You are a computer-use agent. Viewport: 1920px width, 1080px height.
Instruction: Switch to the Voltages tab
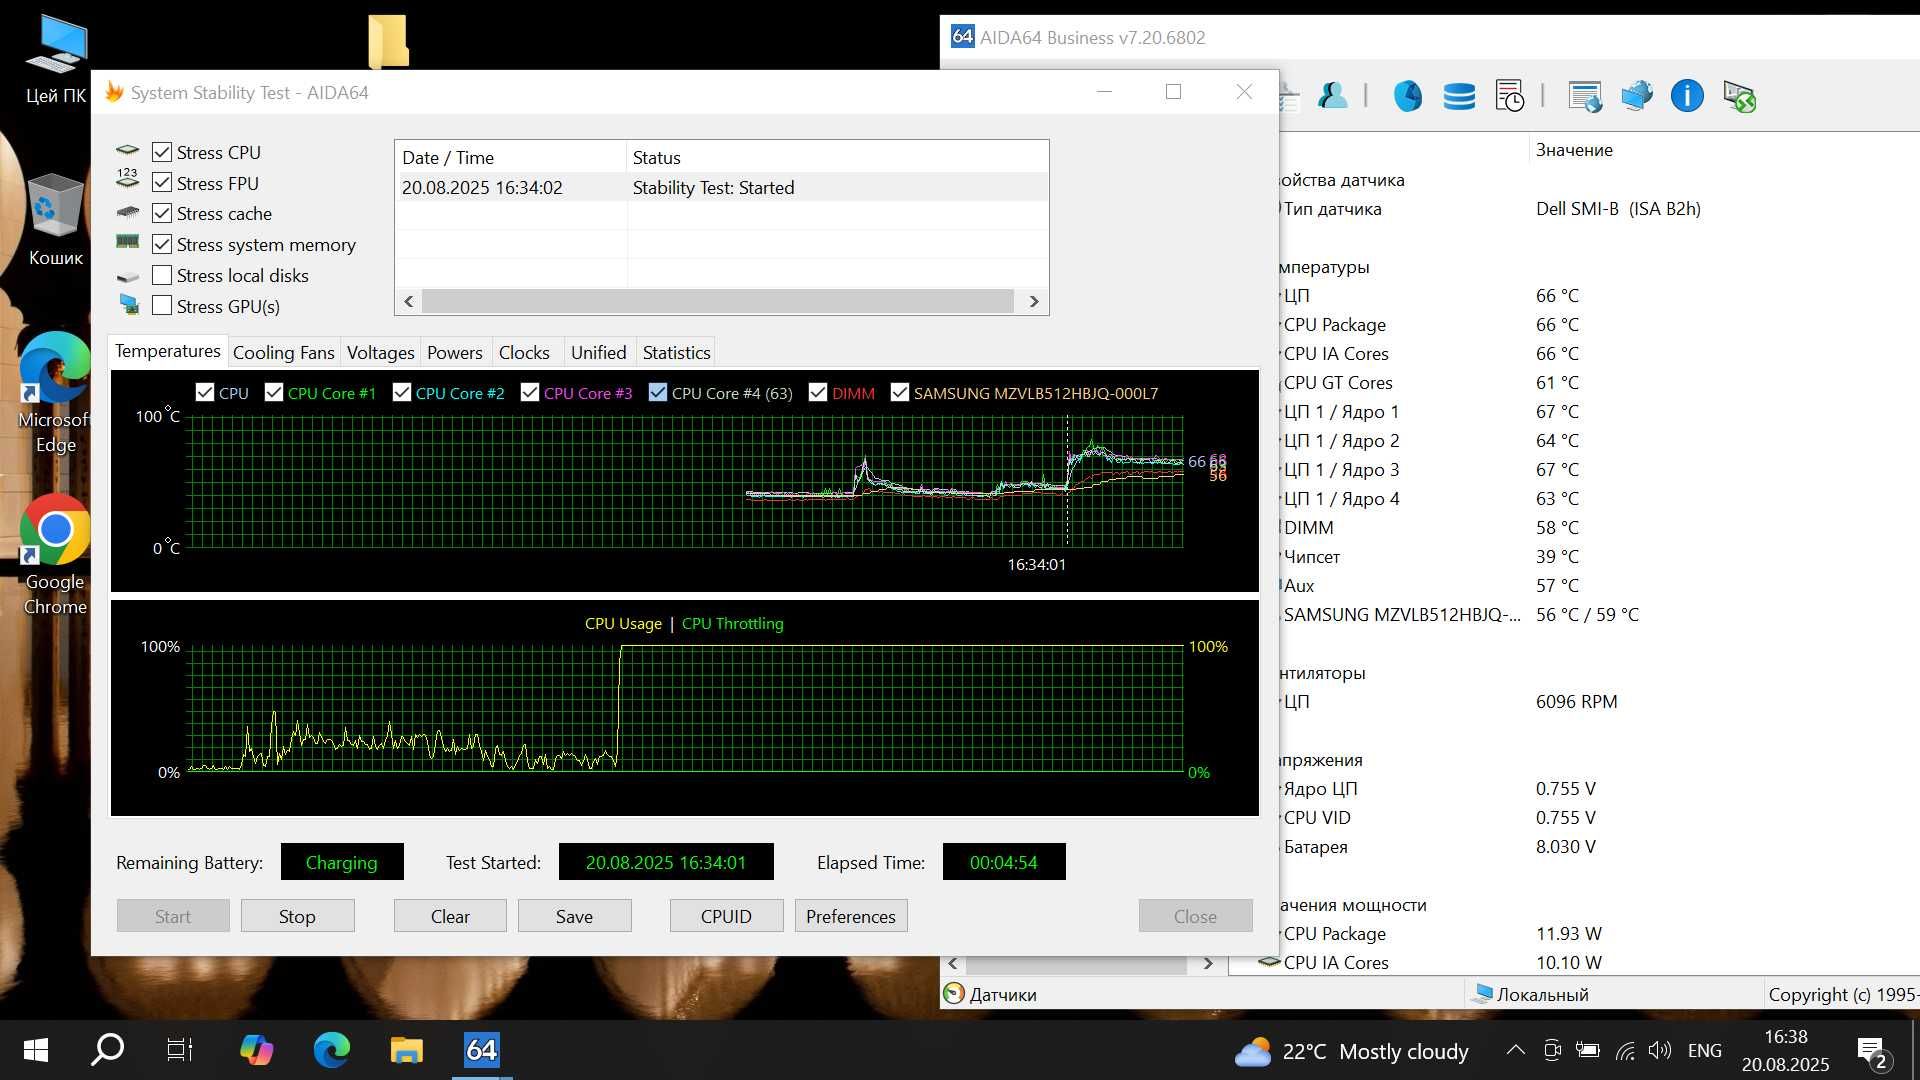[380, 353]
